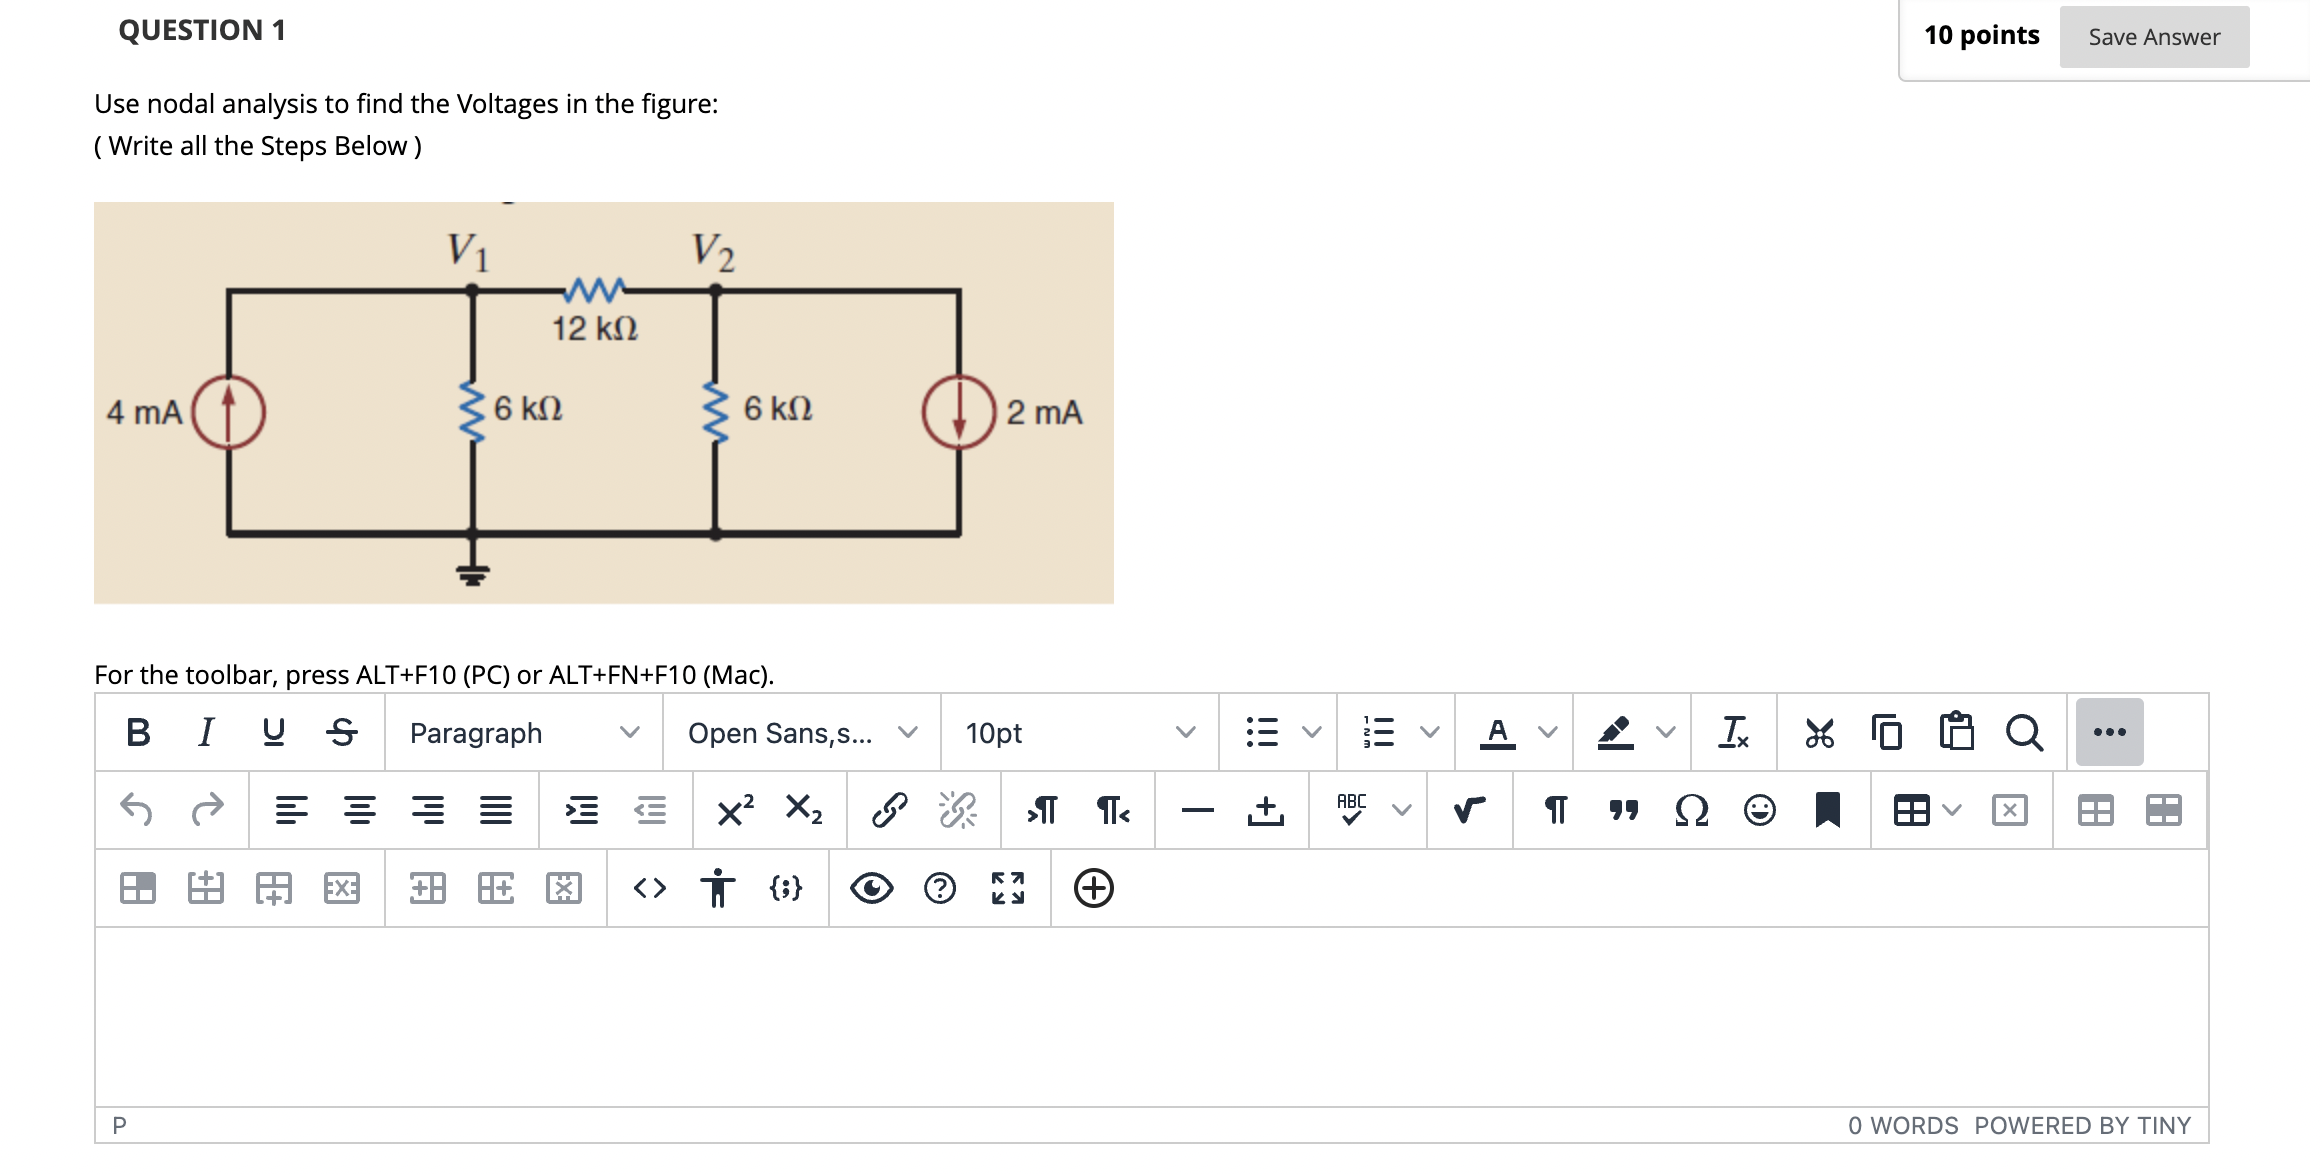Click Save Answer button

tap(2154, 37)
